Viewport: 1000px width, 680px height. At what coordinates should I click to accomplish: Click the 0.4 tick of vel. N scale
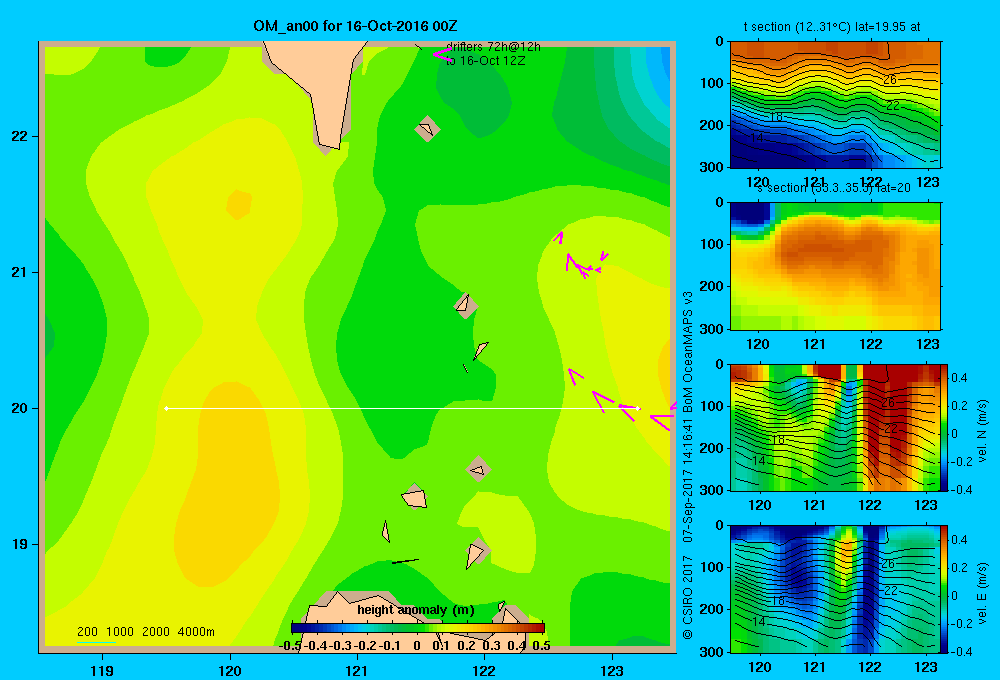(x=960, y=378)
